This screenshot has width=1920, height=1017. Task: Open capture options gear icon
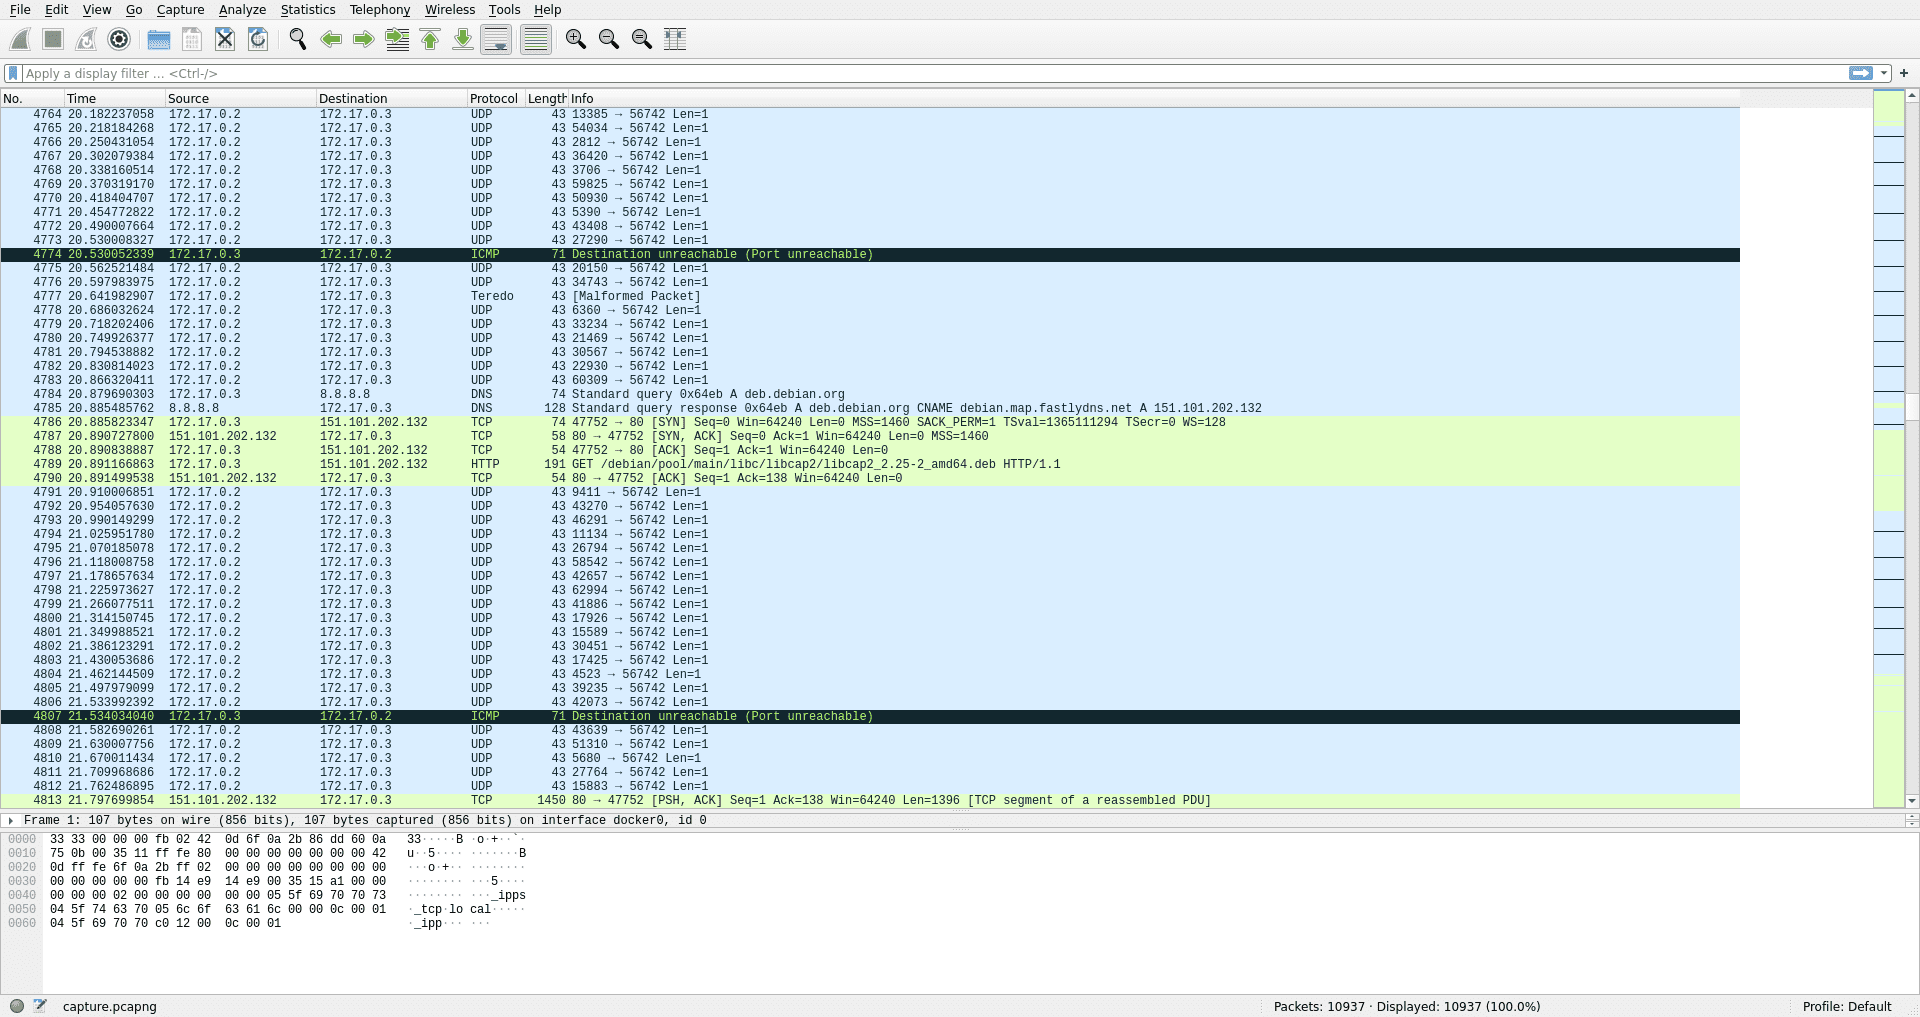point(119,39)
